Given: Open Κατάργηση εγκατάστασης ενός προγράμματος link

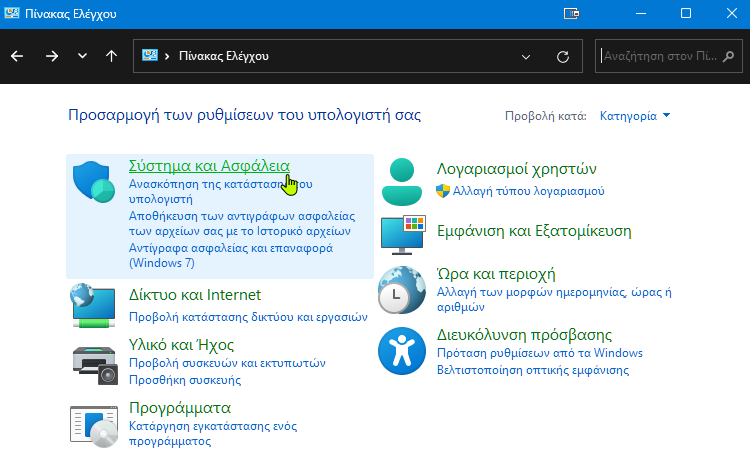Looking at the screenshot, I should [213, 433].
